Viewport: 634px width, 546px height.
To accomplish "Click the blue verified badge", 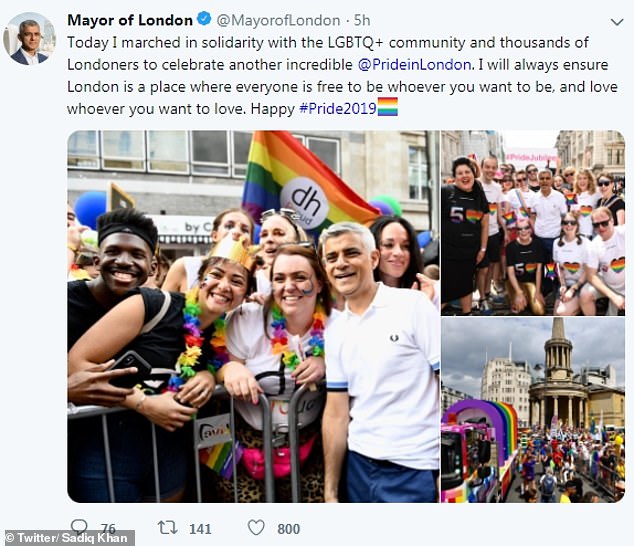I will (x=204, y=19).
